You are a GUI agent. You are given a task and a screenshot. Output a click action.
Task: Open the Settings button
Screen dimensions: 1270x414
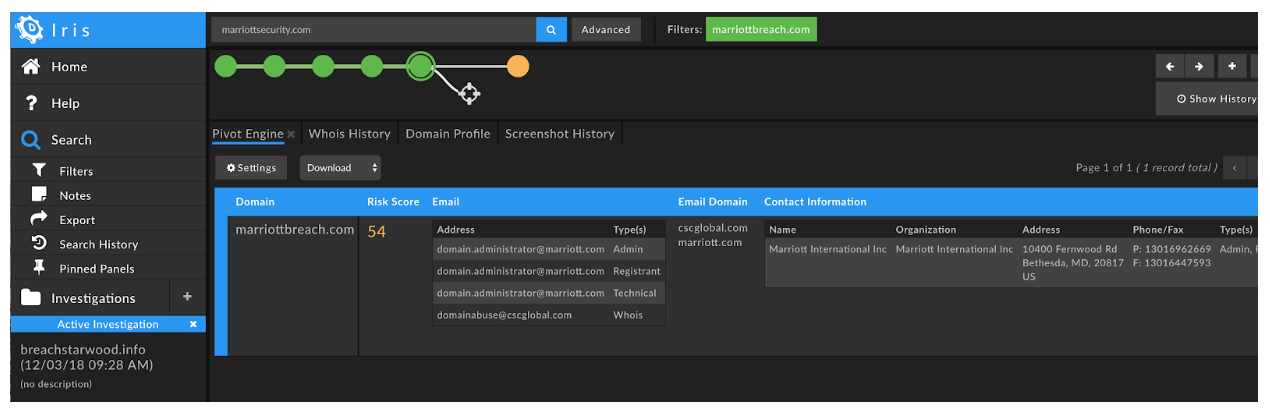coord(252,168)
